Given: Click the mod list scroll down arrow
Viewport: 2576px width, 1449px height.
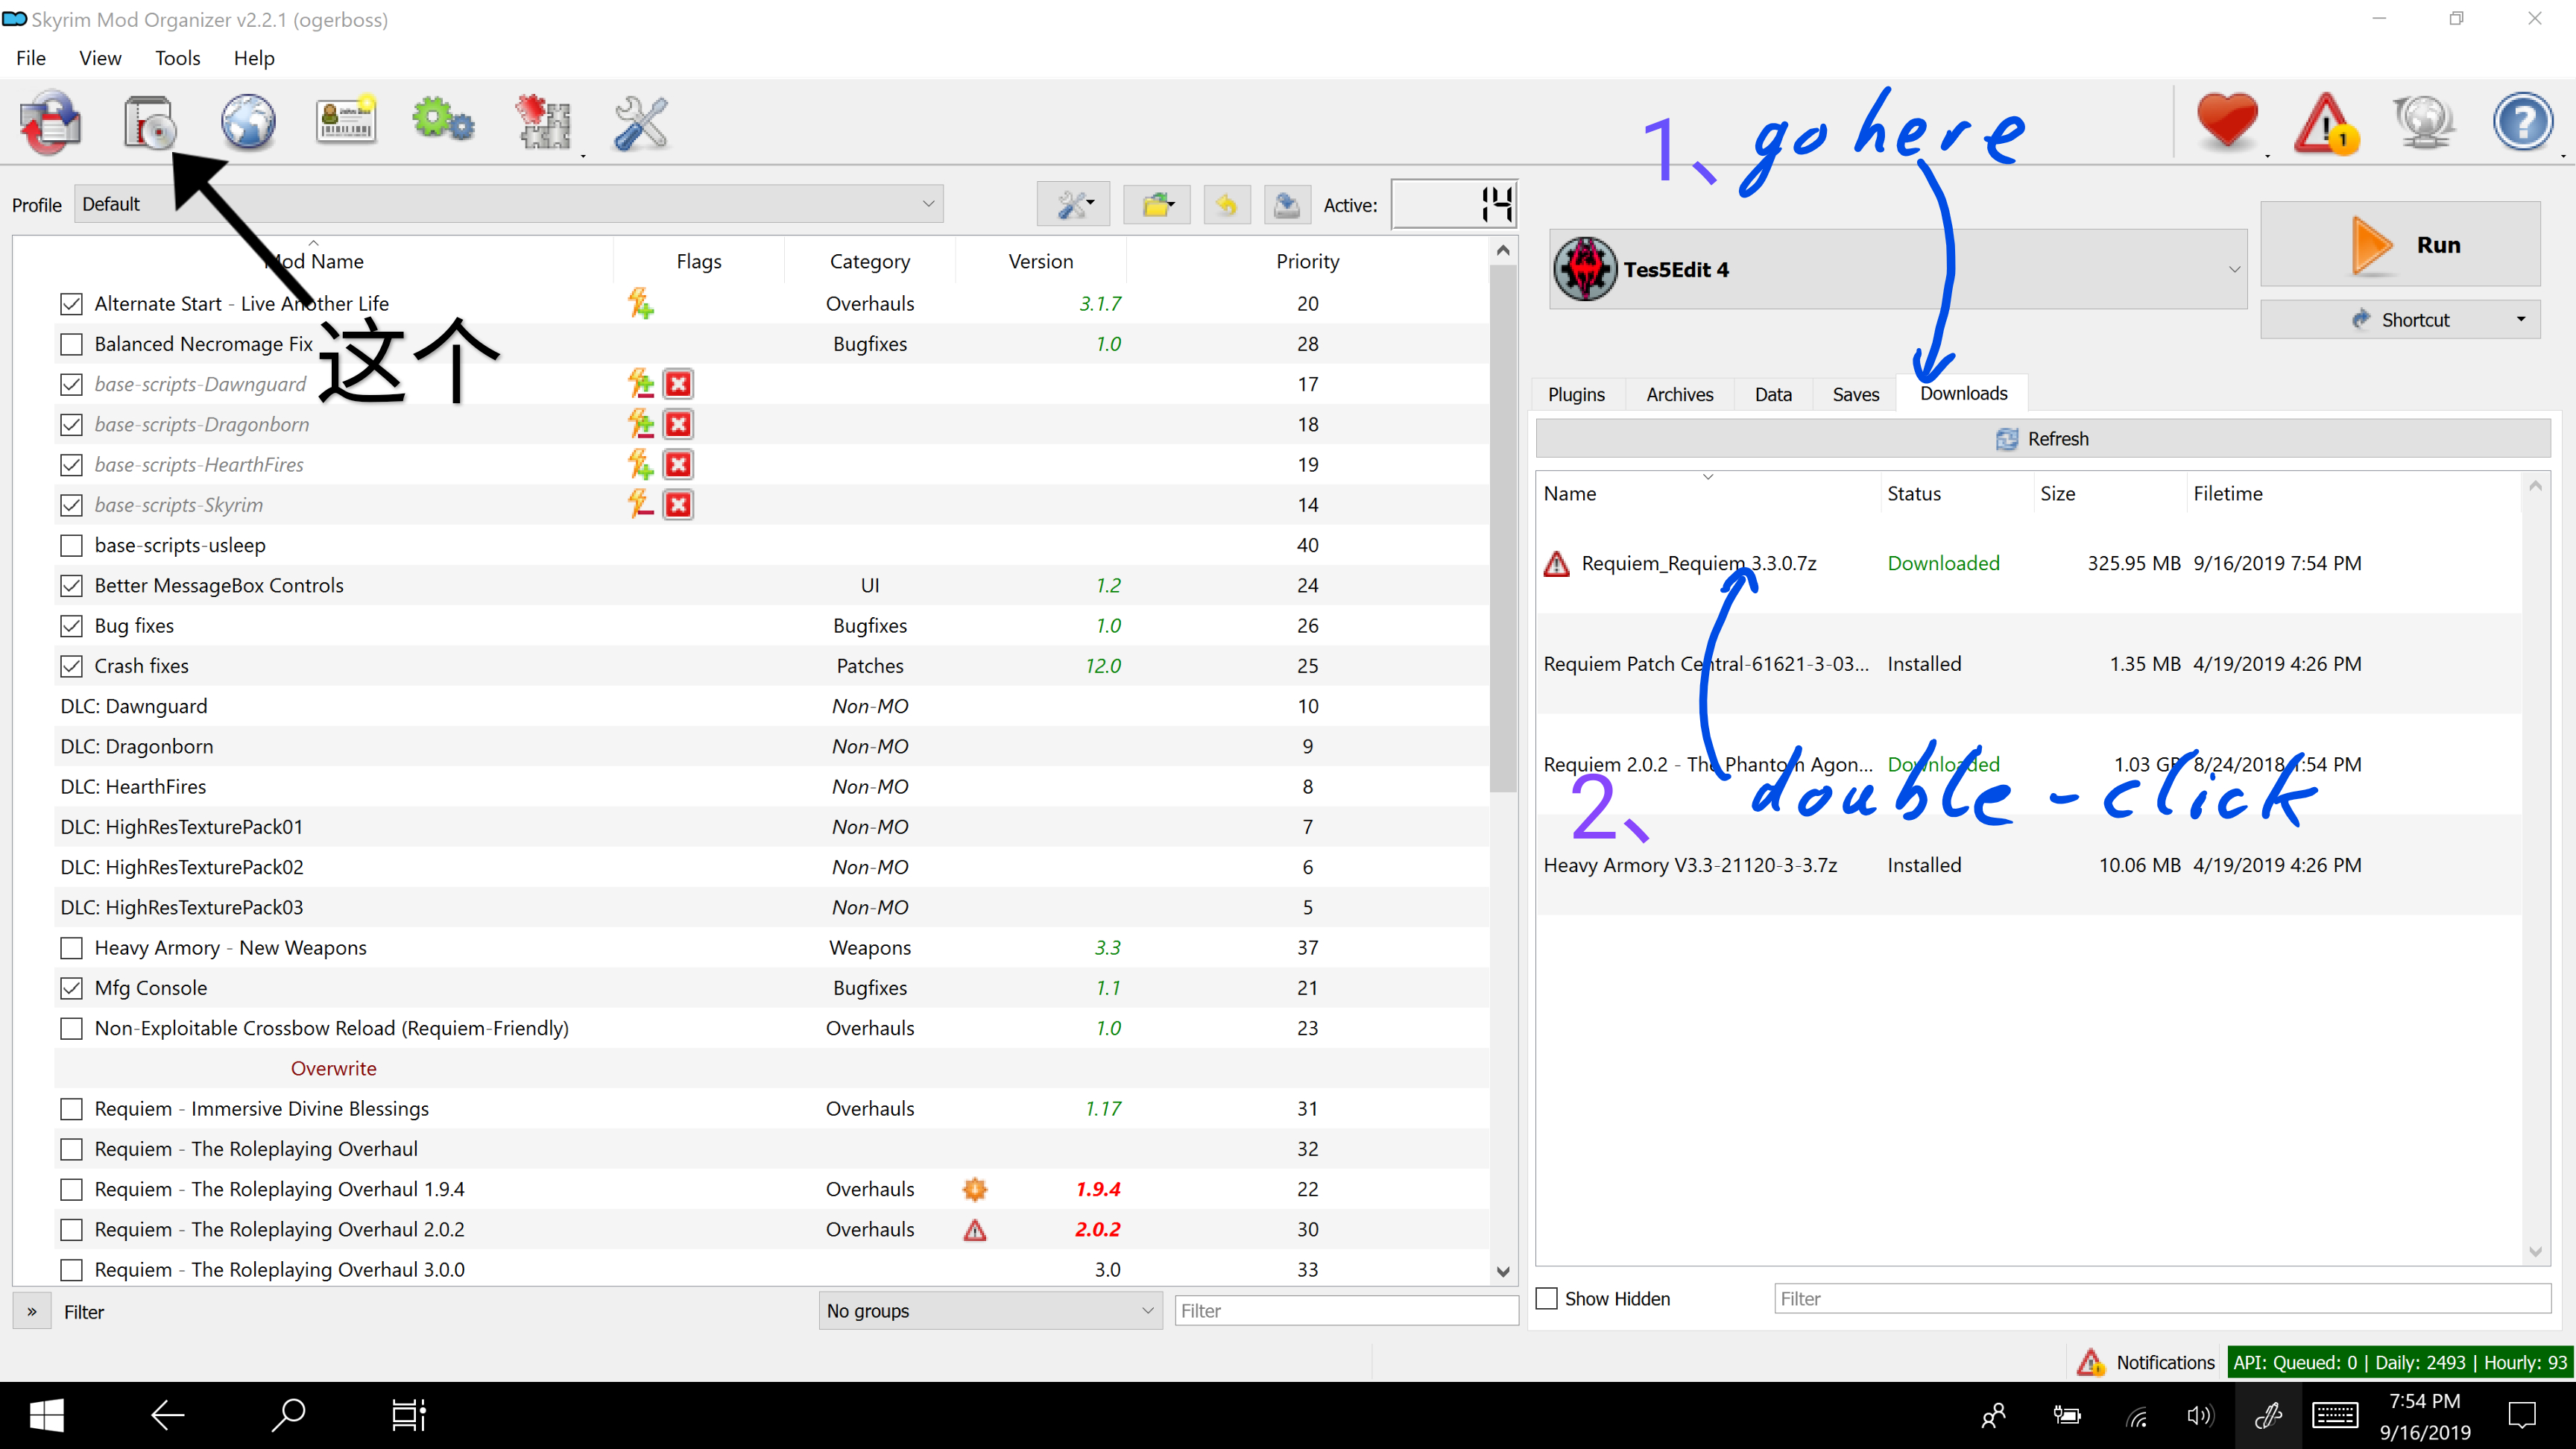Looking at the screenshot, I should (x=1502, y=1271).
